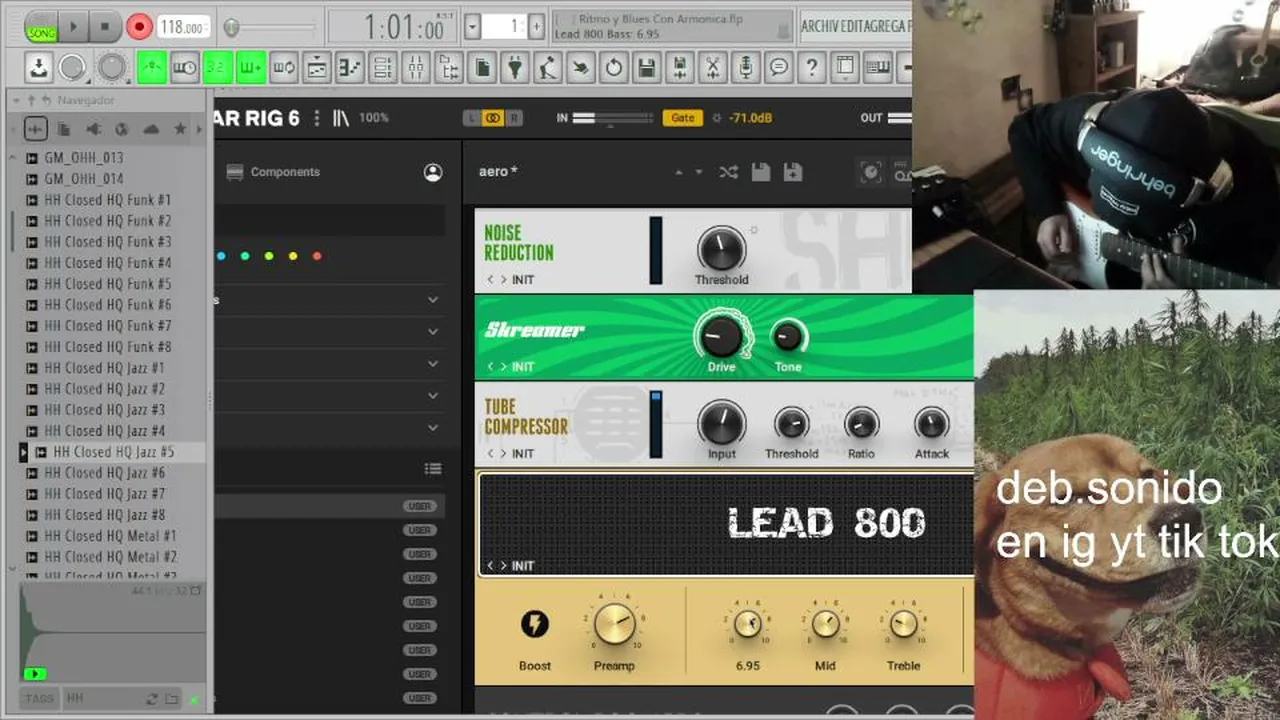Screen dimensions: 1280x720
Task: Click the Play button in the transport
Action: (73, 27)
